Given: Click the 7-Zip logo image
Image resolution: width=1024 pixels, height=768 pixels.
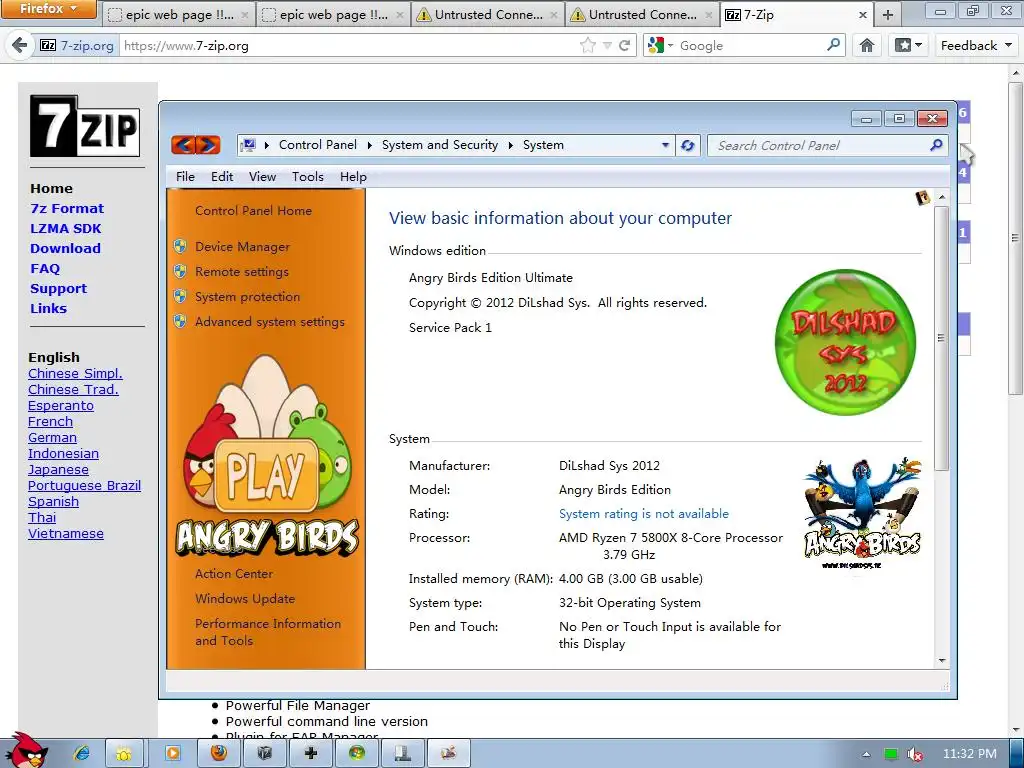Looking at the screenshot, I should (85, 126).
